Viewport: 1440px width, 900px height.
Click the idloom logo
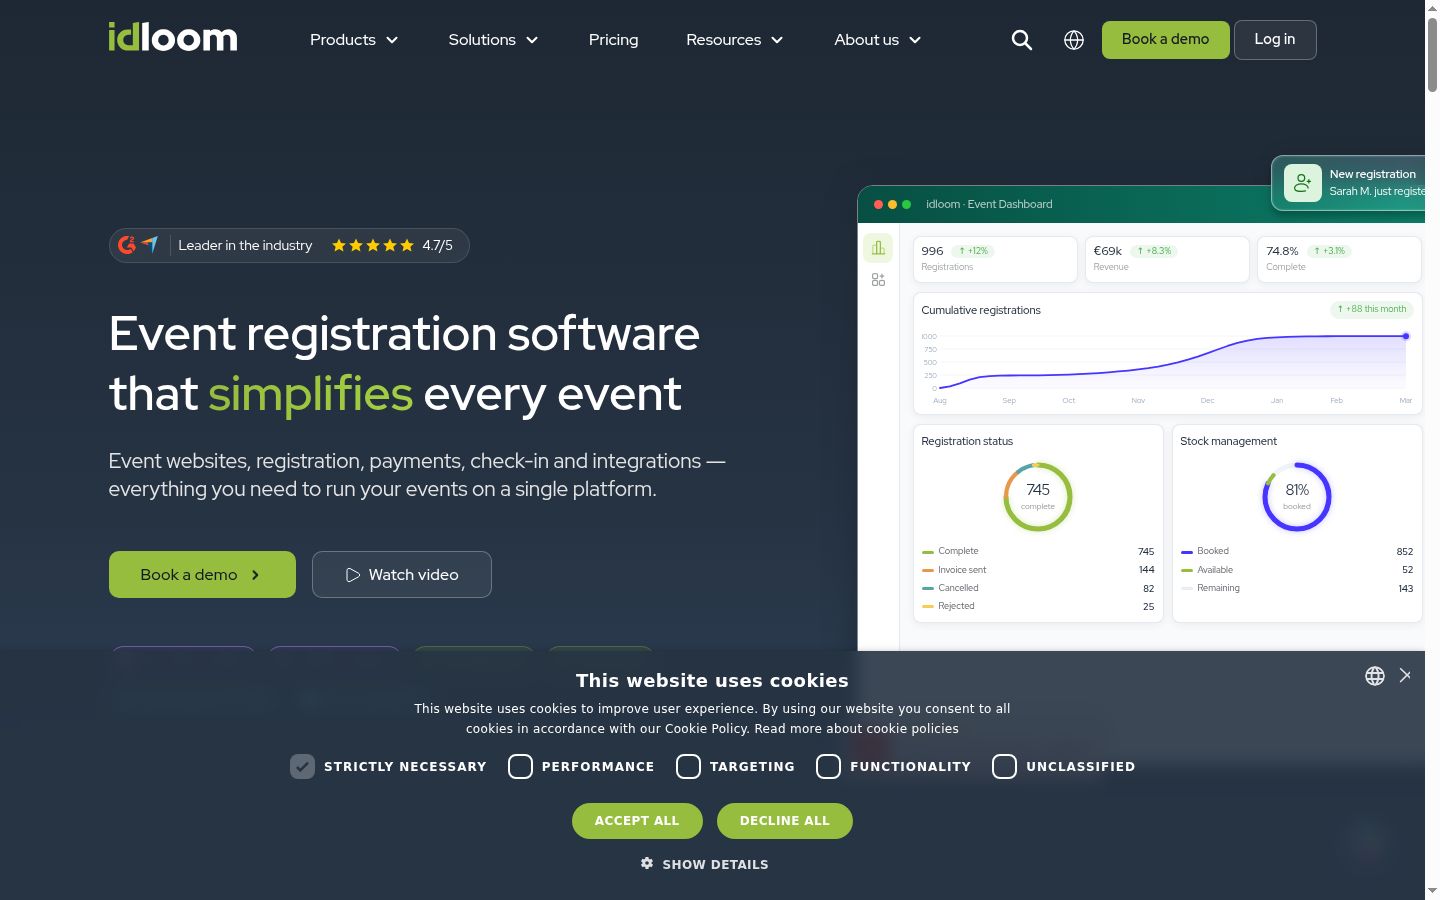pos(173,37)
